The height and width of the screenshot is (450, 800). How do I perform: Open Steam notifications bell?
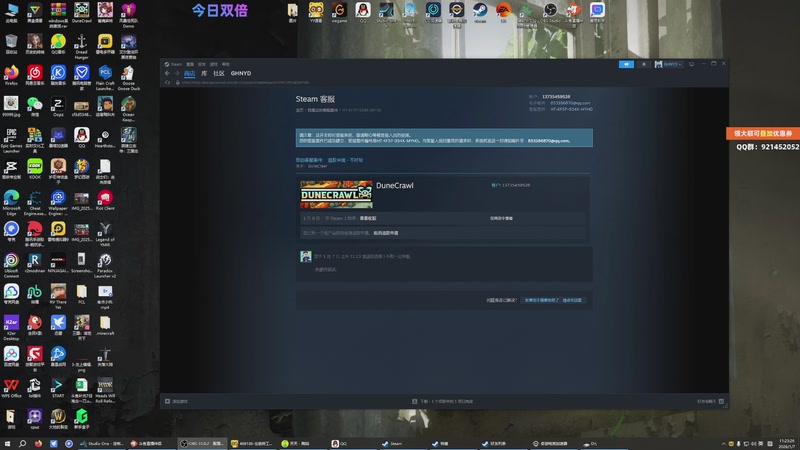pyautogui.click(x=643, y=64)
